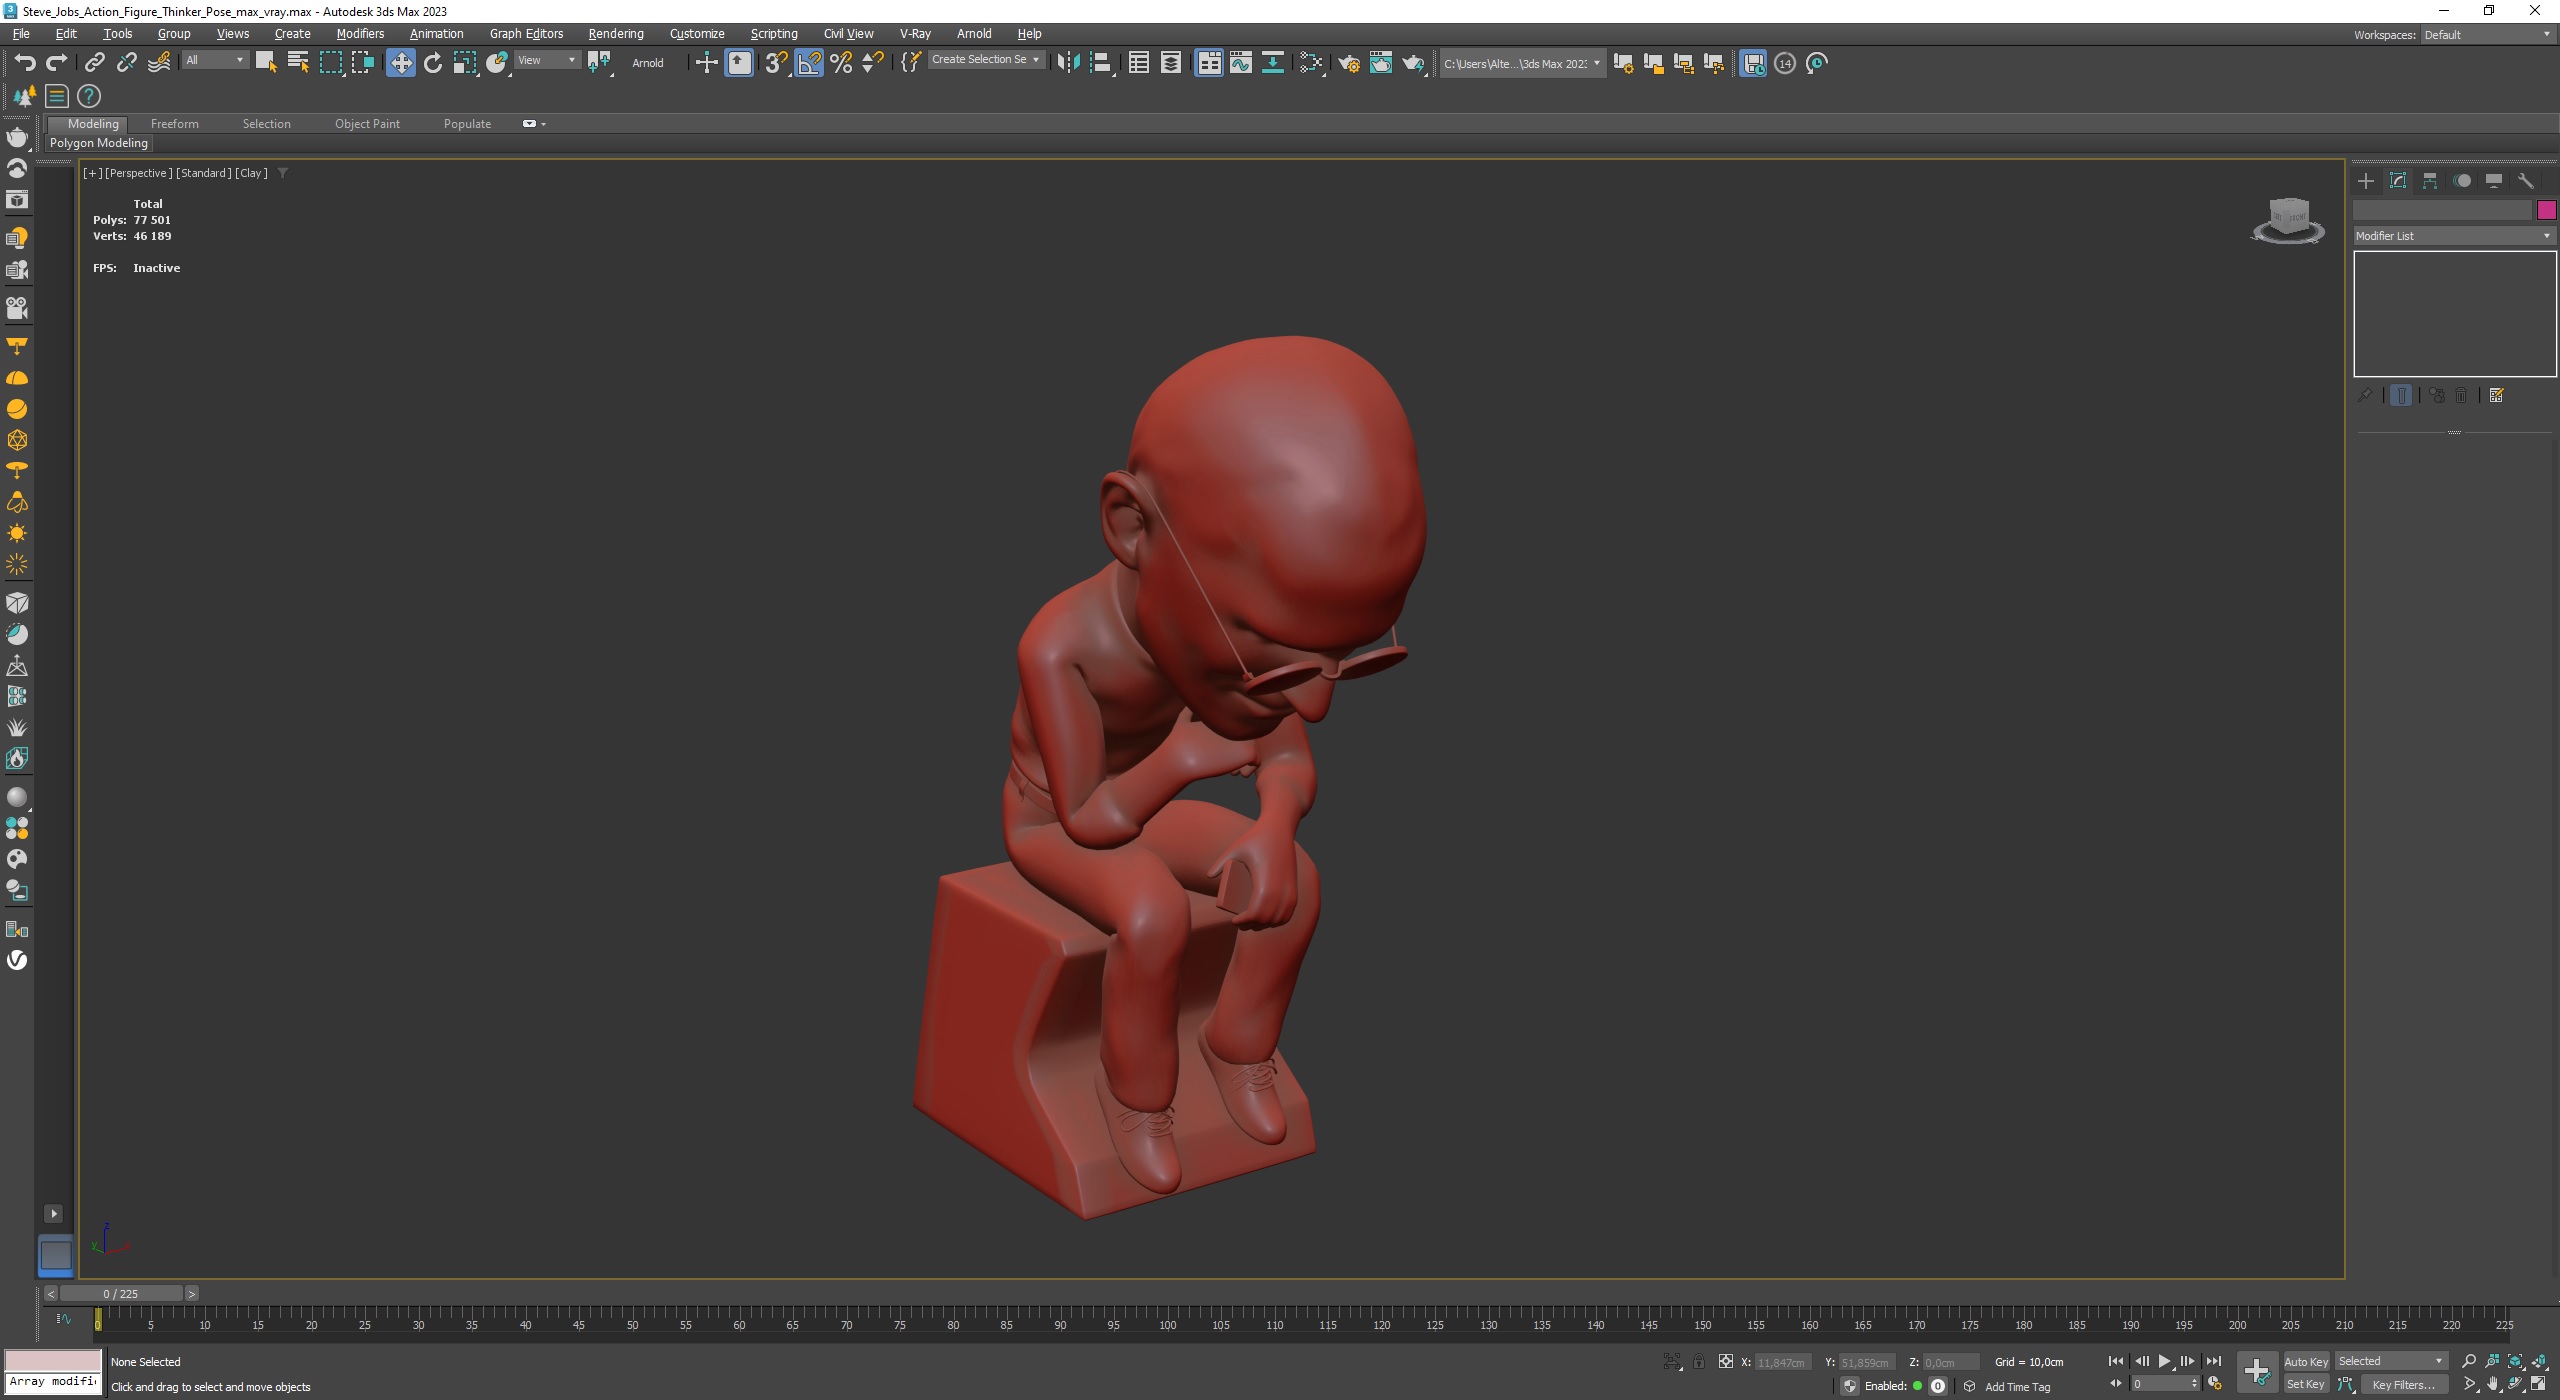Click the Play Animation button
Viewport: 2560px width, 1400px height.
[2164, 1361]
